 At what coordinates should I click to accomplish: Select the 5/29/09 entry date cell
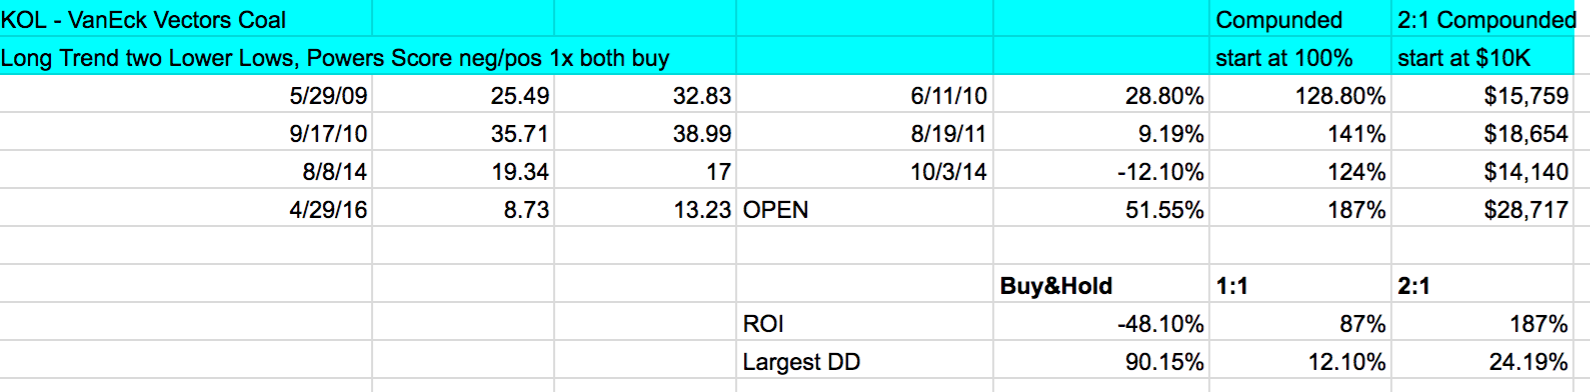(186, 96)
